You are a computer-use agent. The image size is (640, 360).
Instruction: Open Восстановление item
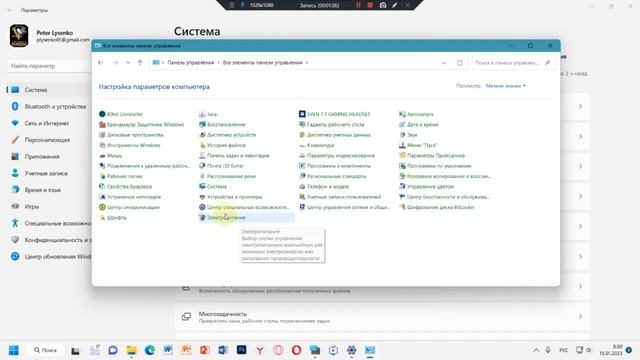[222, 124]
